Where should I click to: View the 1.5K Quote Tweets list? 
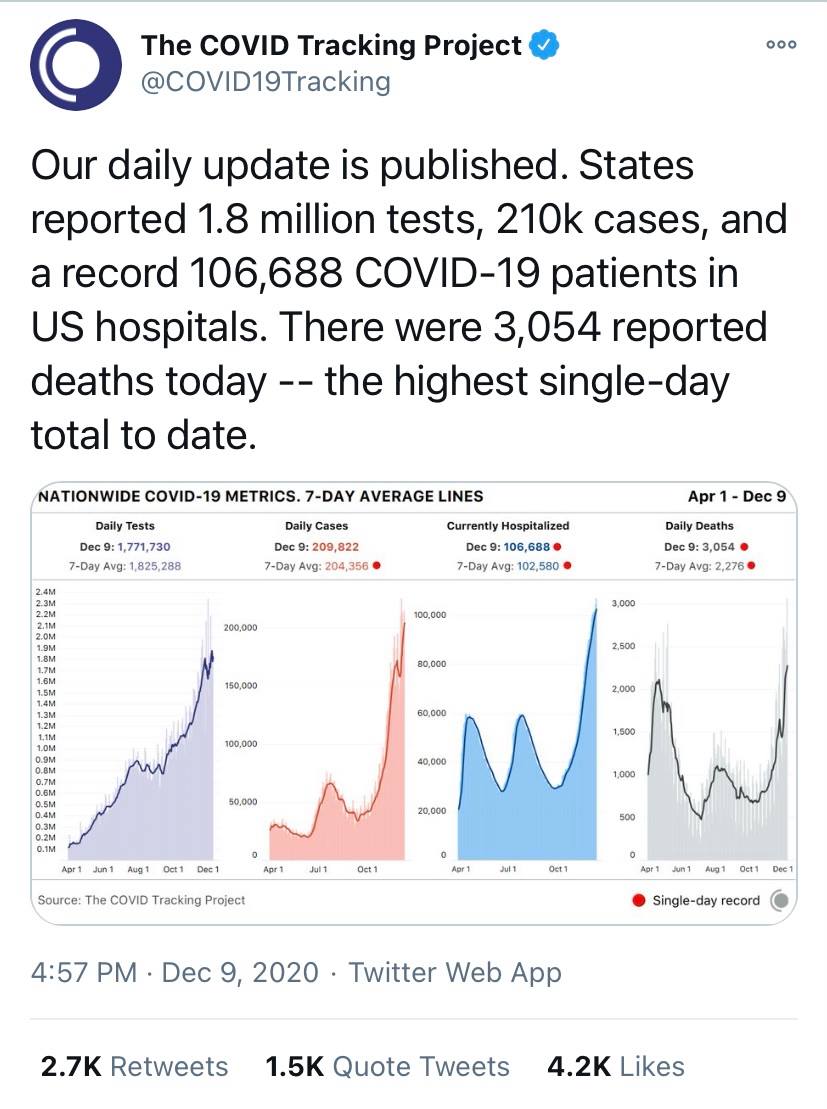pos(387,1066)
